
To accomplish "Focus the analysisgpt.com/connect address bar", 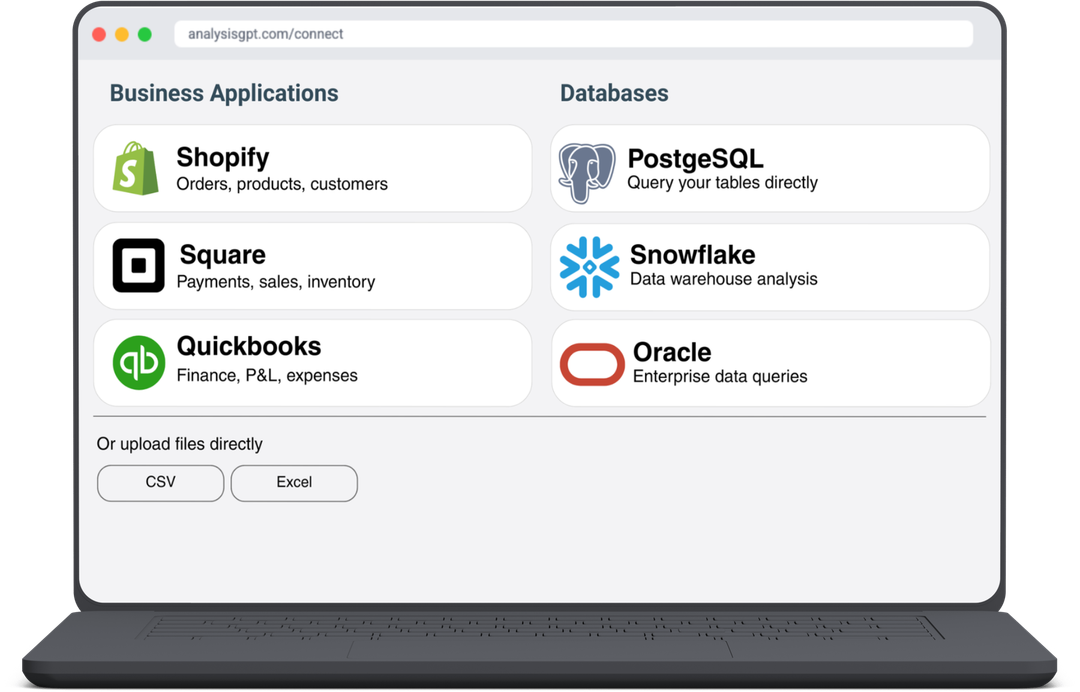I will (573, 34).
